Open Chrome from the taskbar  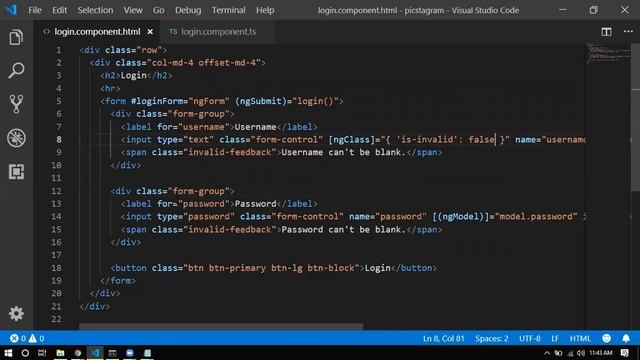[x=78, y=353]
